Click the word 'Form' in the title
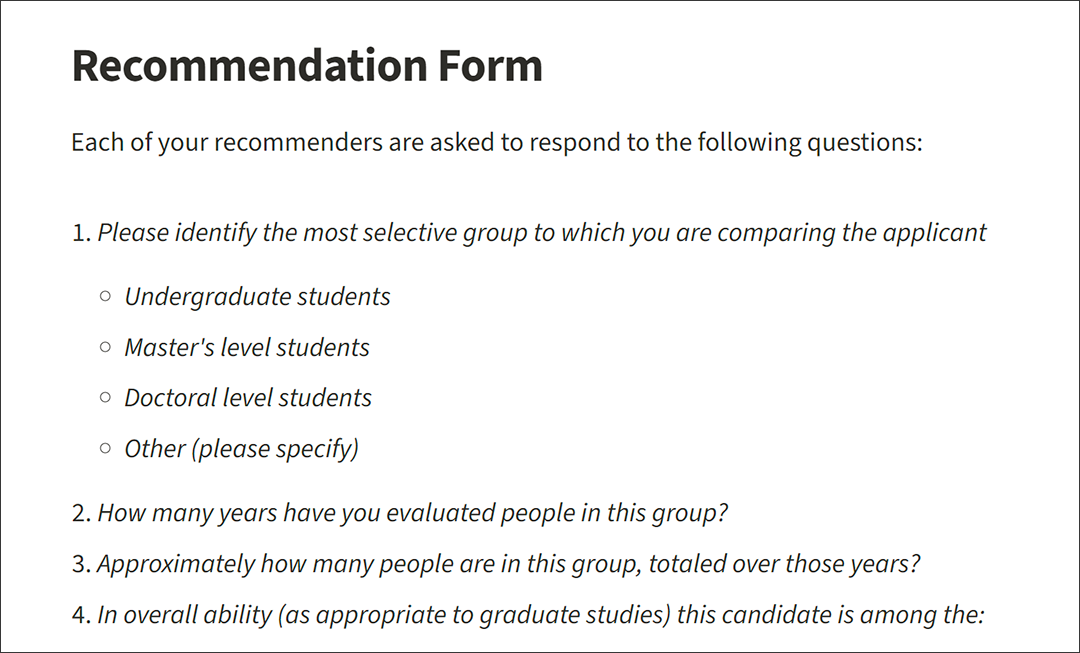The width and height of the screenshot is (1080, 653). 490,65
